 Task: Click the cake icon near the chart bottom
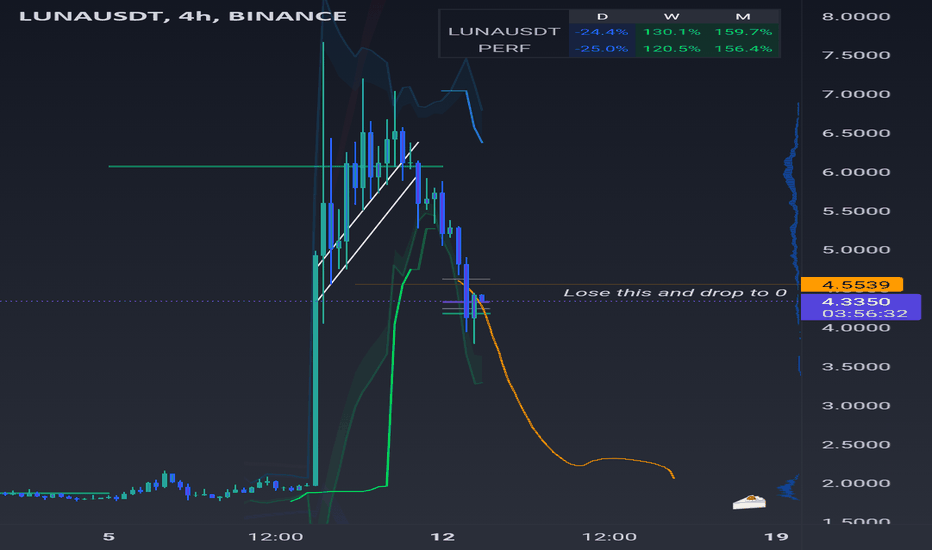749,502
